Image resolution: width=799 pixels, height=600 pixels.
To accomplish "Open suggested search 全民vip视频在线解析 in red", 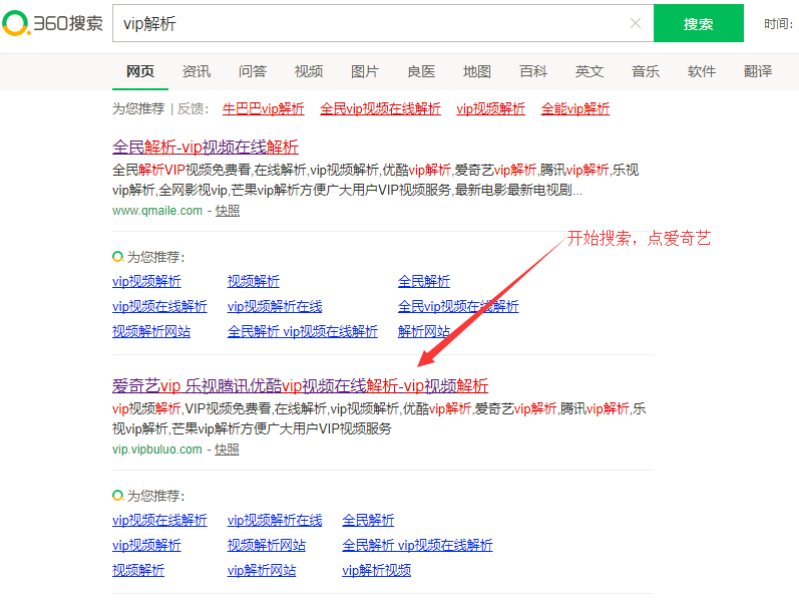I will pos(380,109).
